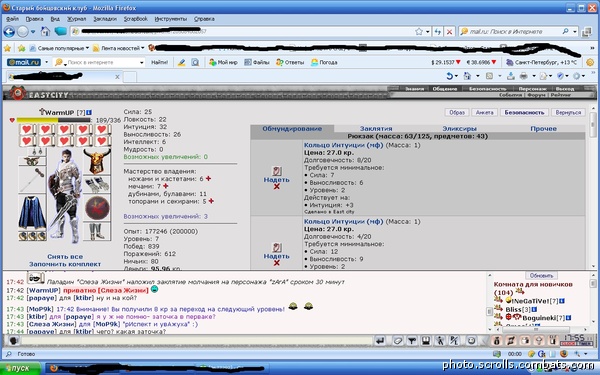Switch to the Заклятия tab
The image size is (600, 375).
(376, 129)
